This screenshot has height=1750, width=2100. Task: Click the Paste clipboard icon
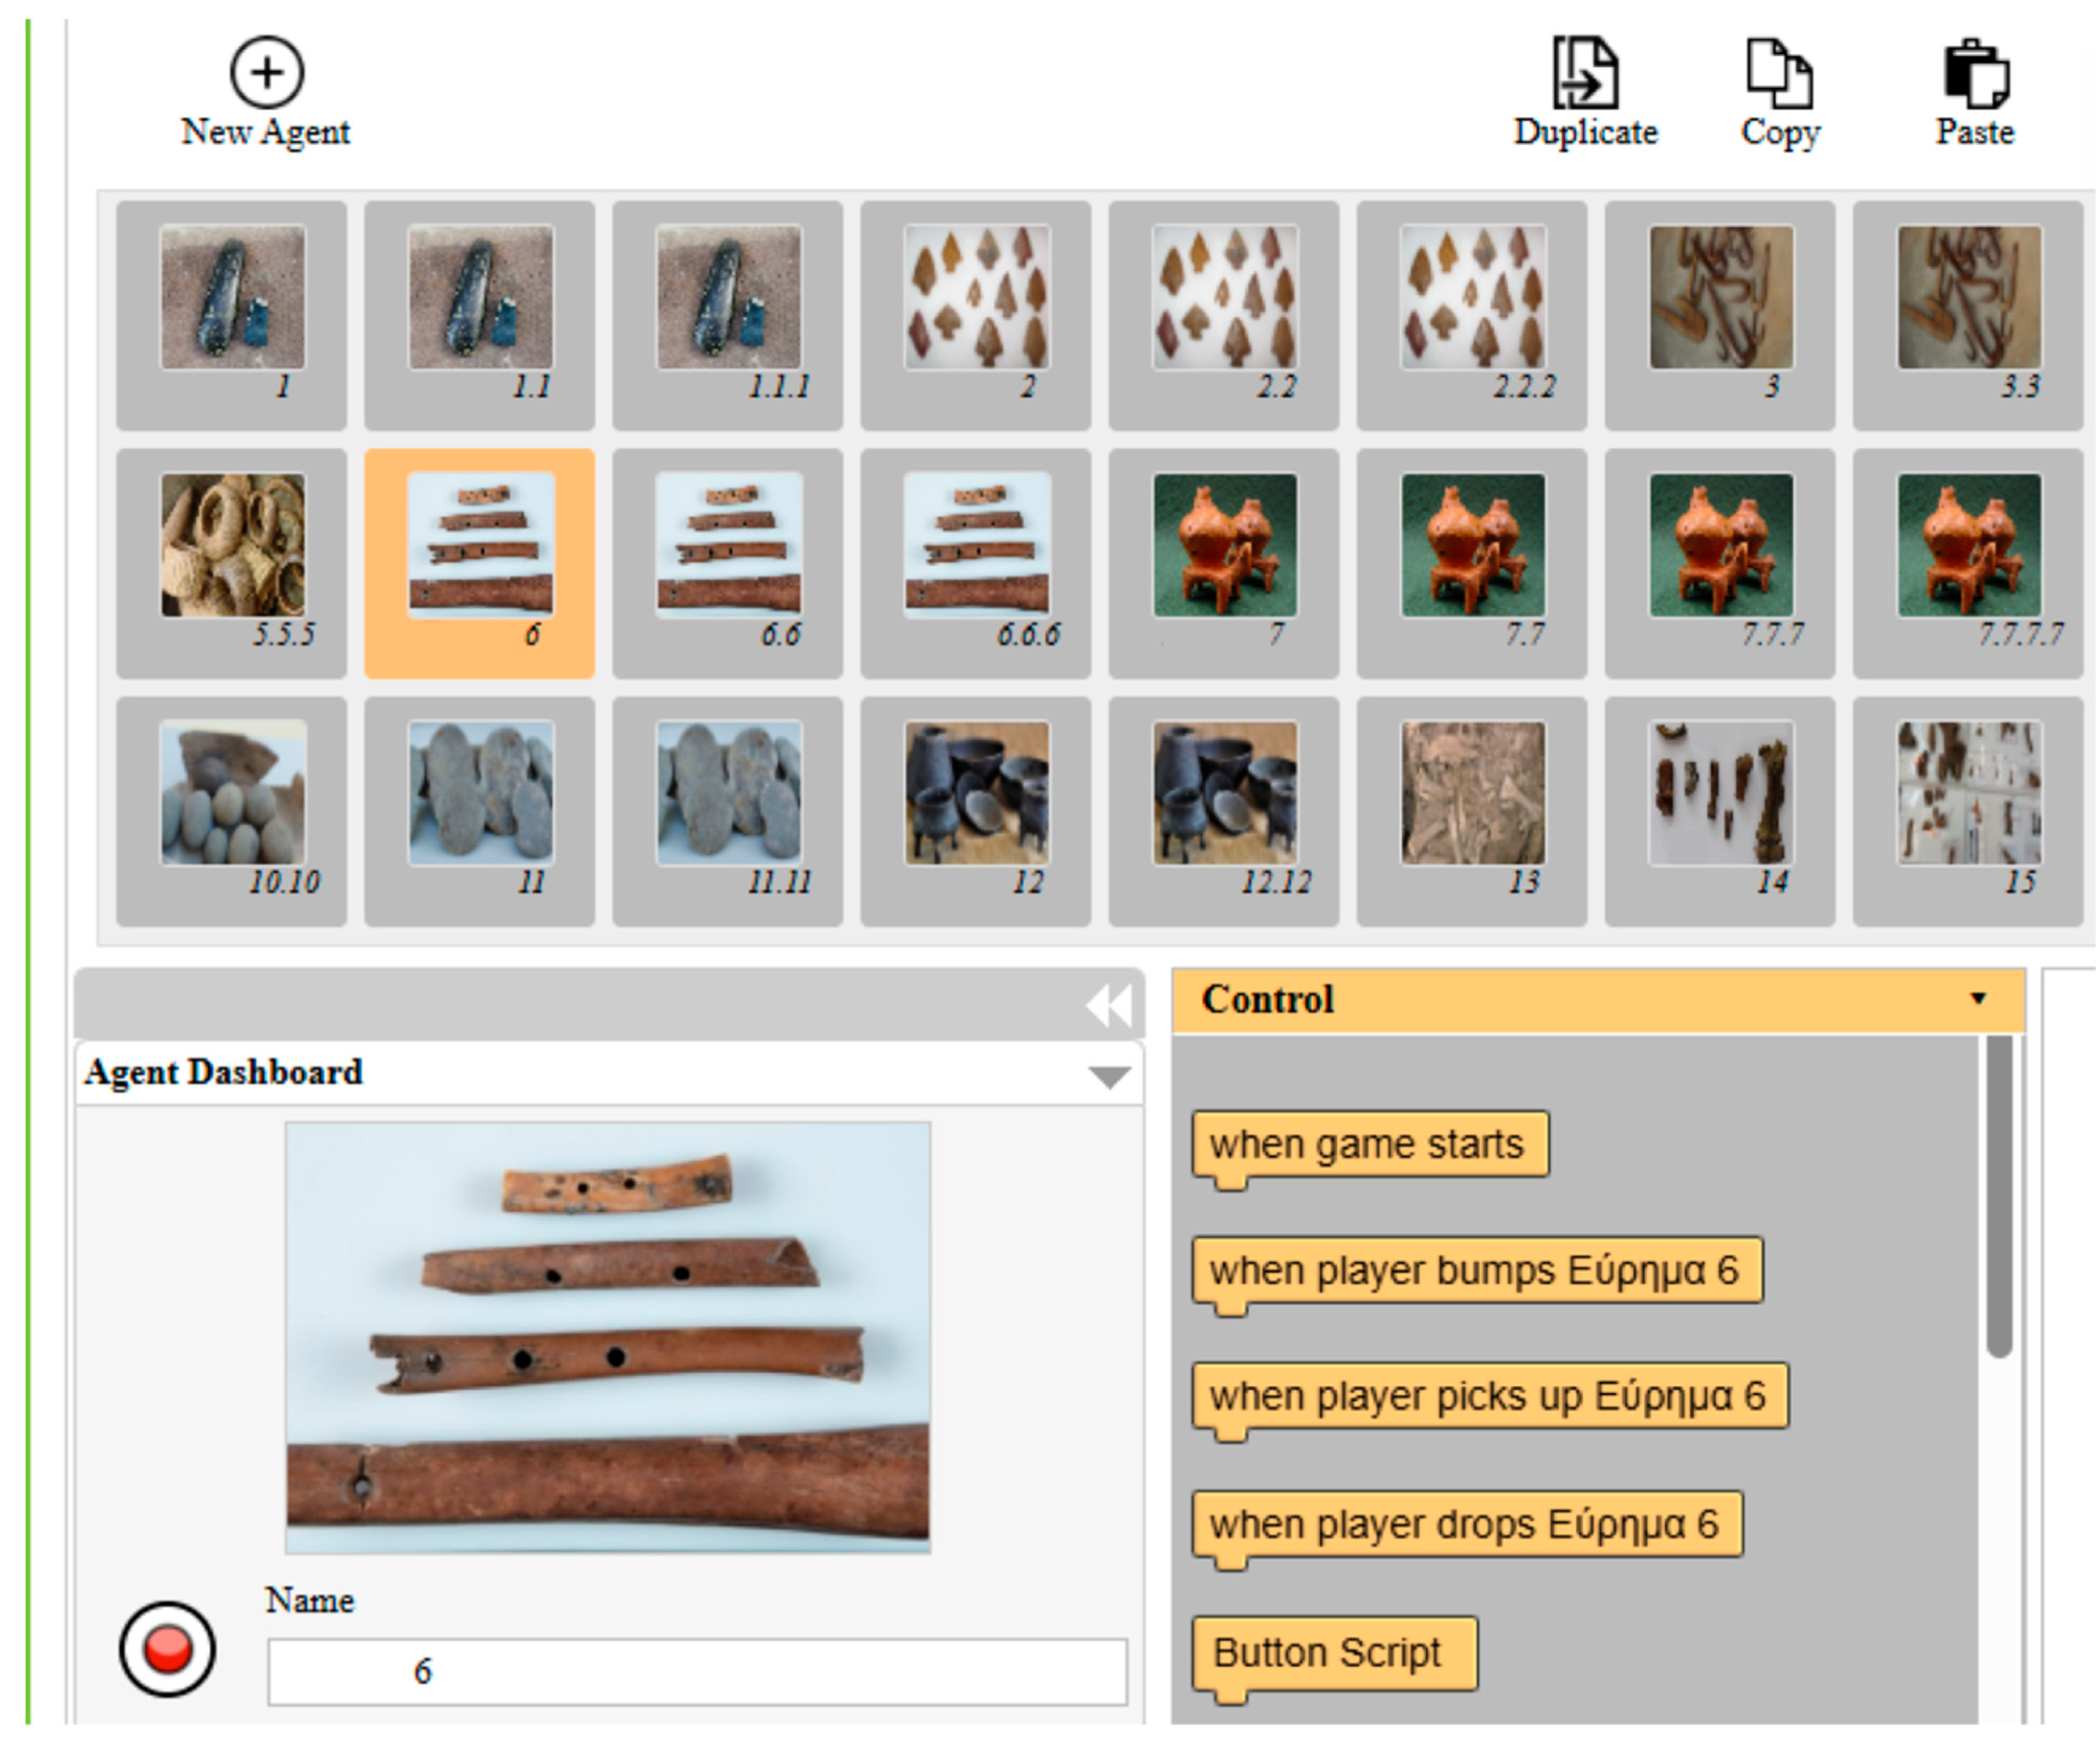(x=1975, y=72)
